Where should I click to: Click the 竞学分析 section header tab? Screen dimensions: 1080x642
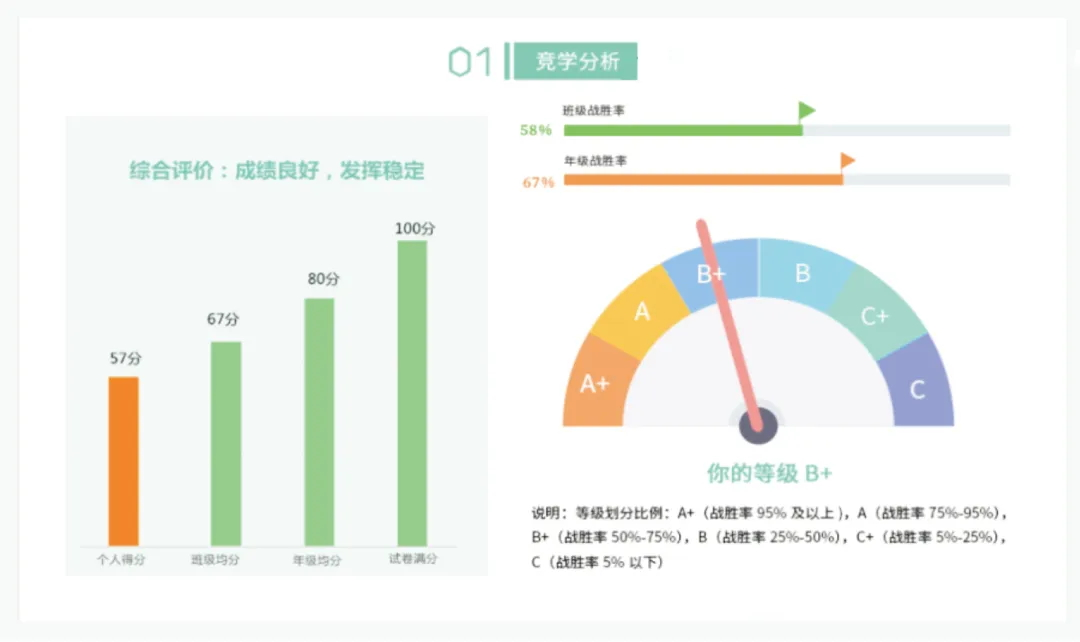pos(575,59)
